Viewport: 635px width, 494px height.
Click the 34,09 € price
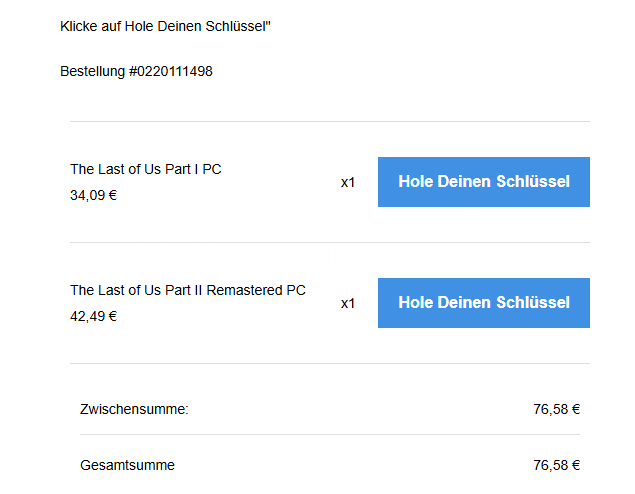(93, 195)
